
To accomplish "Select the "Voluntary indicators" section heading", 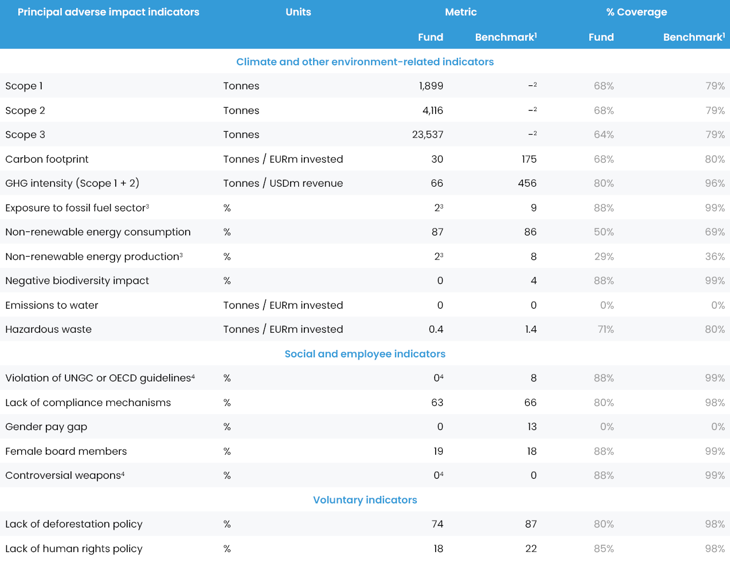I will click(x=365, y=500).
